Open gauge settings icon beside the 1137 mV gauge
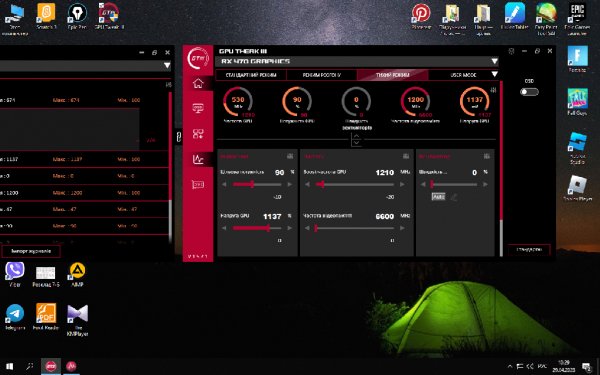 point(493,90)
